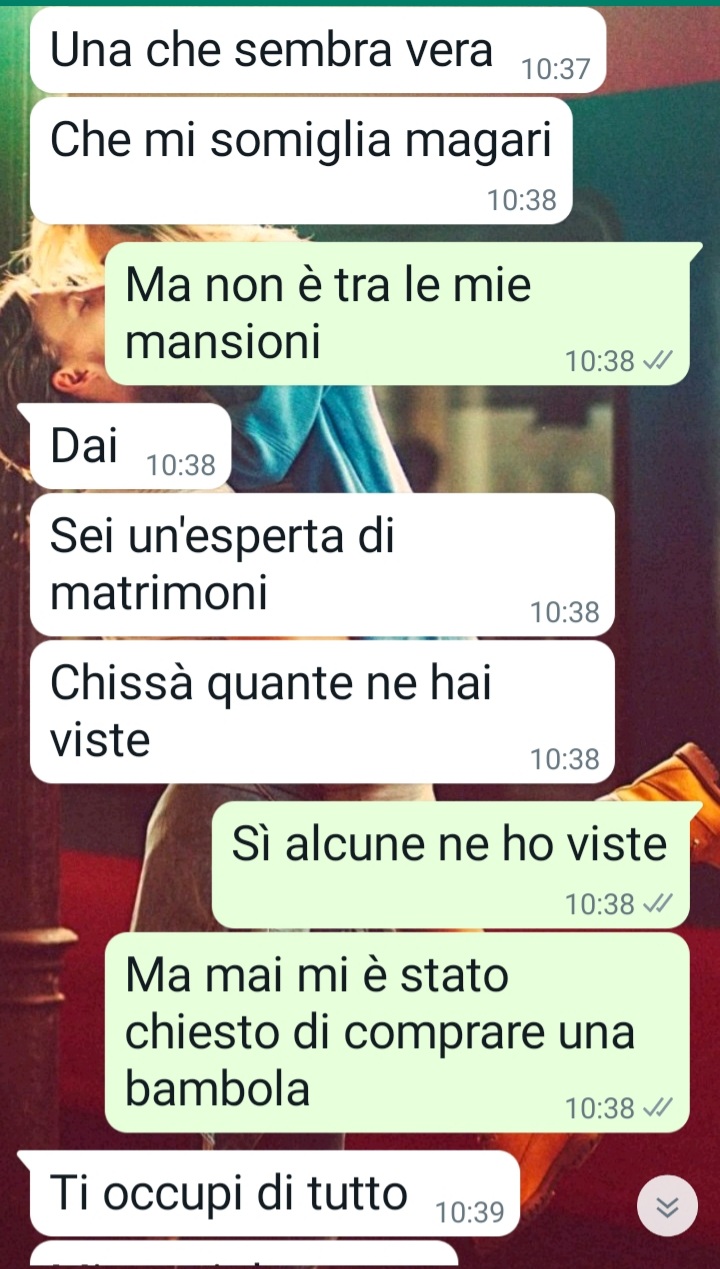720x1269 pixels.
Task: Tap the "Ma non è tra le mie mansioni" bubble
Action: click(x=398, y=315)
